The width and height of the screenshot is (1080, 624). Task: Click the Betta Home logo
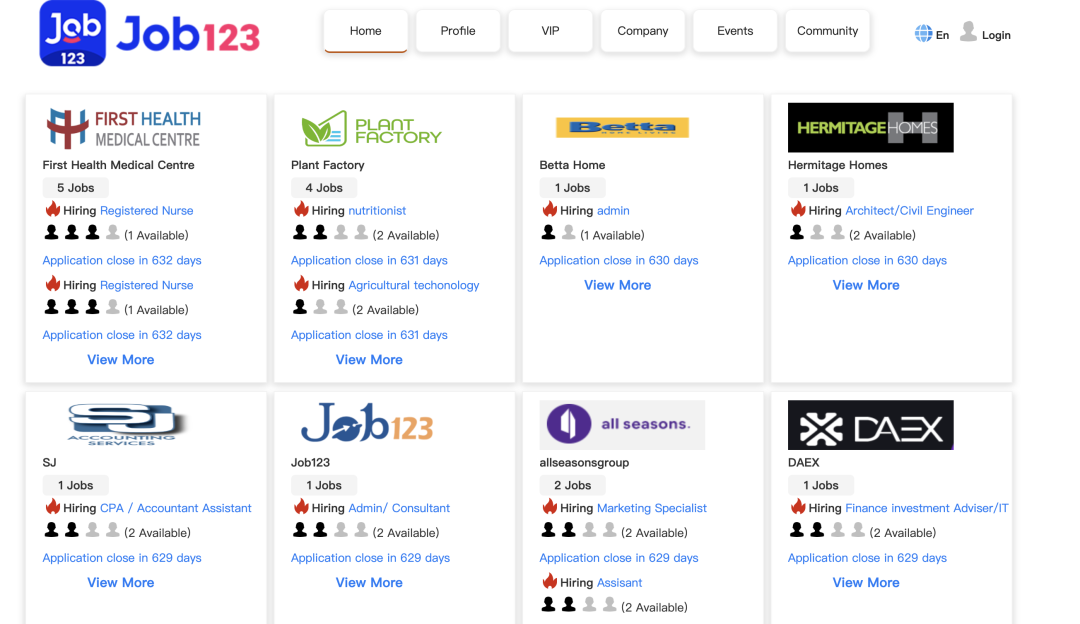pyautogui.click(x=622, y=127)
